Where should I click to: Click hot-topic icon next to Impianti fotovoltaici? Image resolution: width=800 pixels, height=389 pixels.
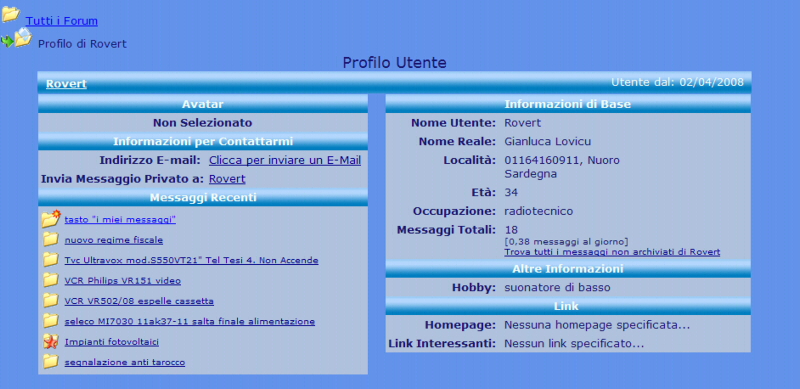click(51, 342)
